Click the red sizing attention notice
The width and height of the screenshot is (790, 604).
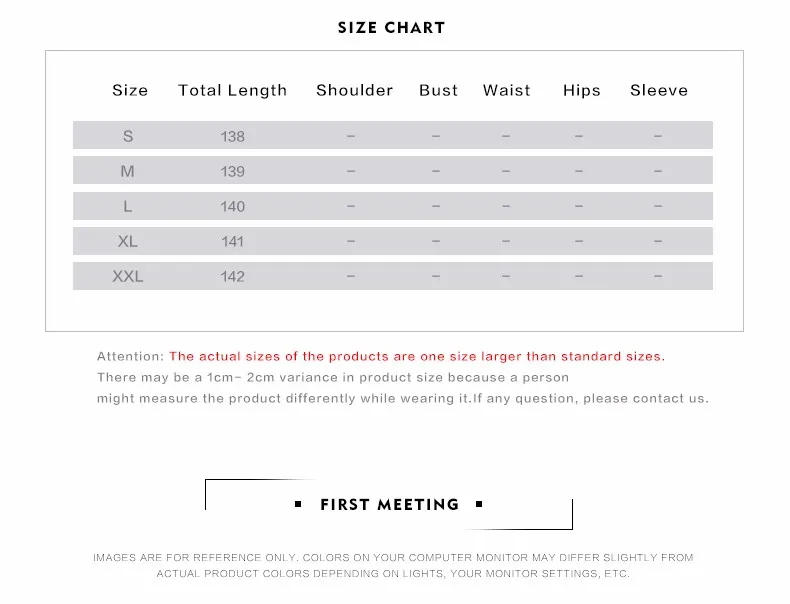417,357
